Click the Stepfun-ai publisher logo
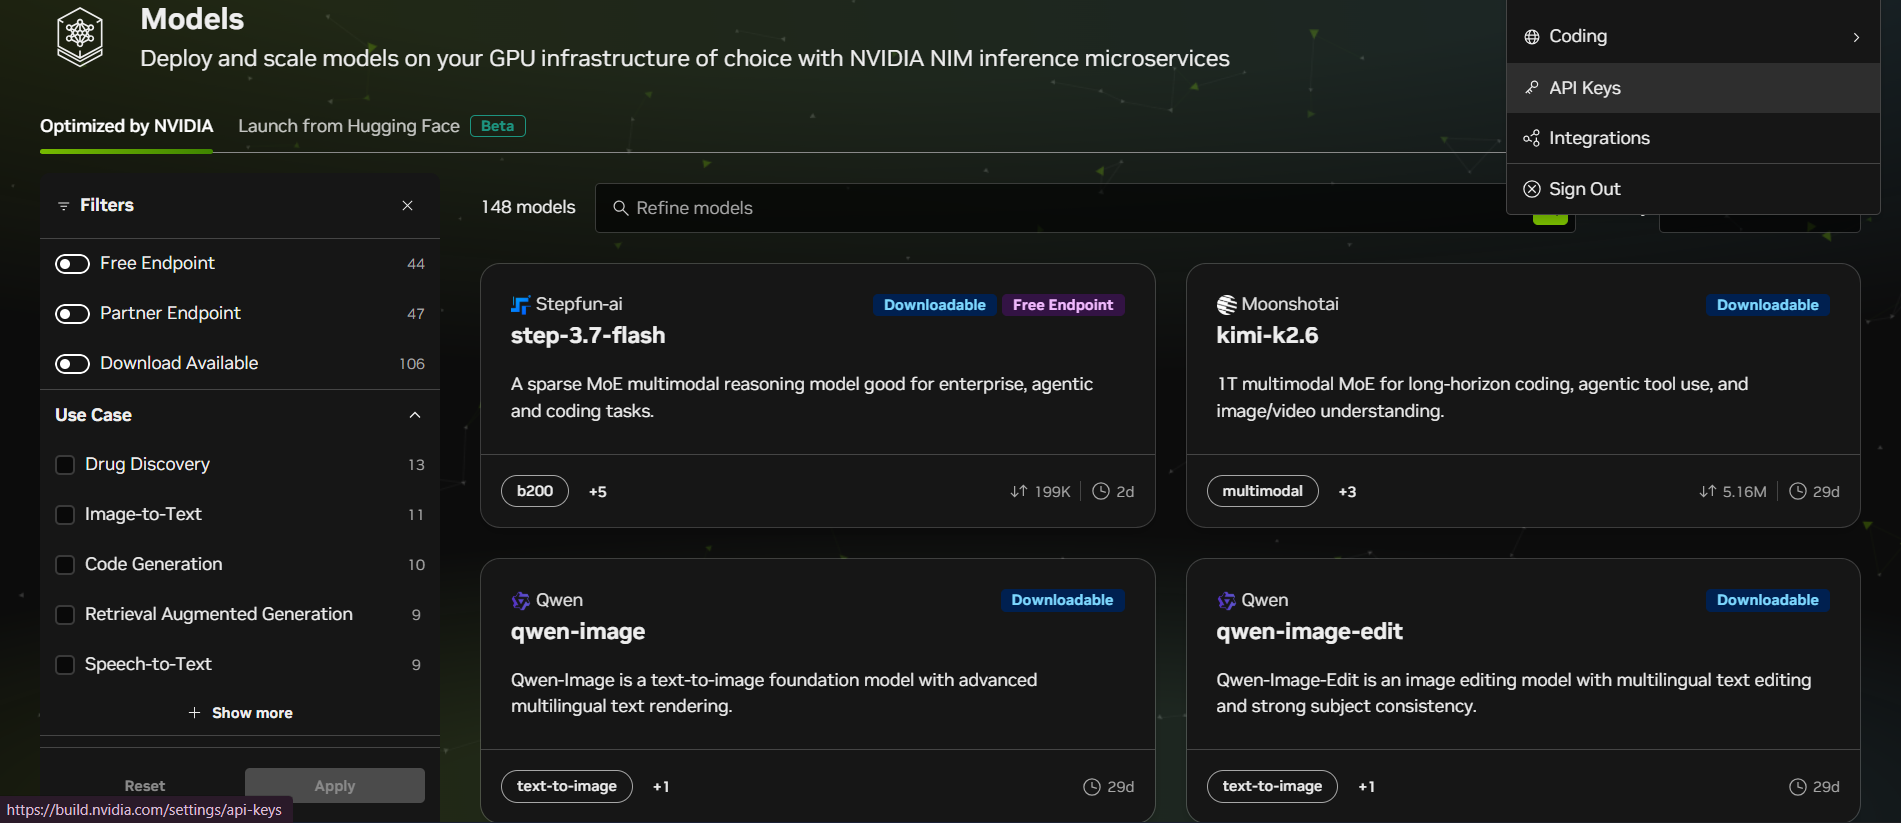Image resolution: width=1901 pixels, height=823 pixels. [520, 305]
